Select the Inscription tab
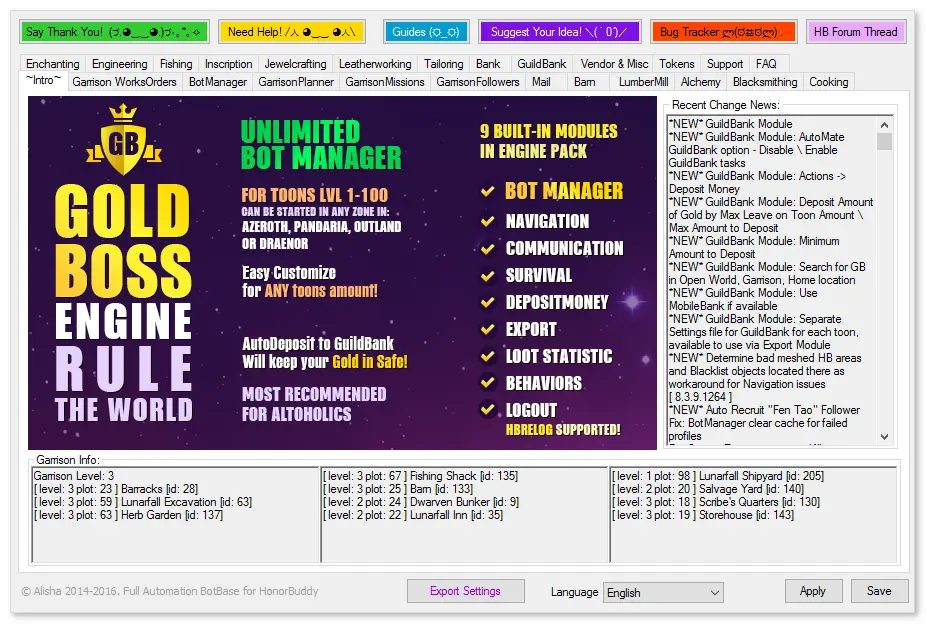This screenshot has width=926, height=624. click(x=228, y=64)
